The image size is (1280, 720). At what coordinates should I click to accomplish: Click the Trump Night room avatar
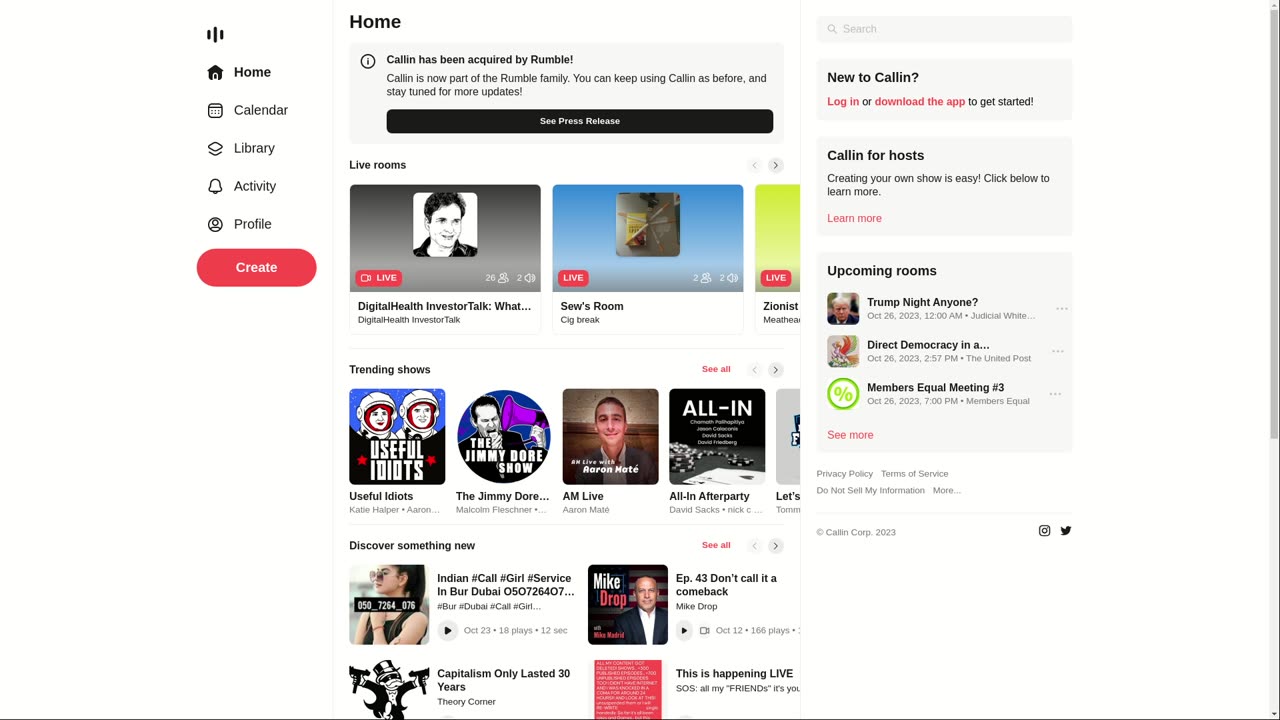pyautogui.click(x=843, y=309)
